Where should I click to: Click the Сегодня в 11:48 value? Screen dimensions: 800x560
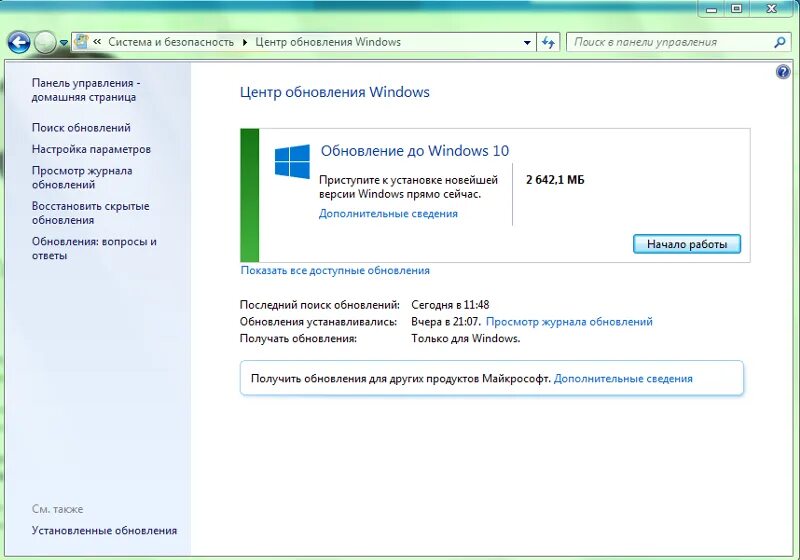(450, 305)
